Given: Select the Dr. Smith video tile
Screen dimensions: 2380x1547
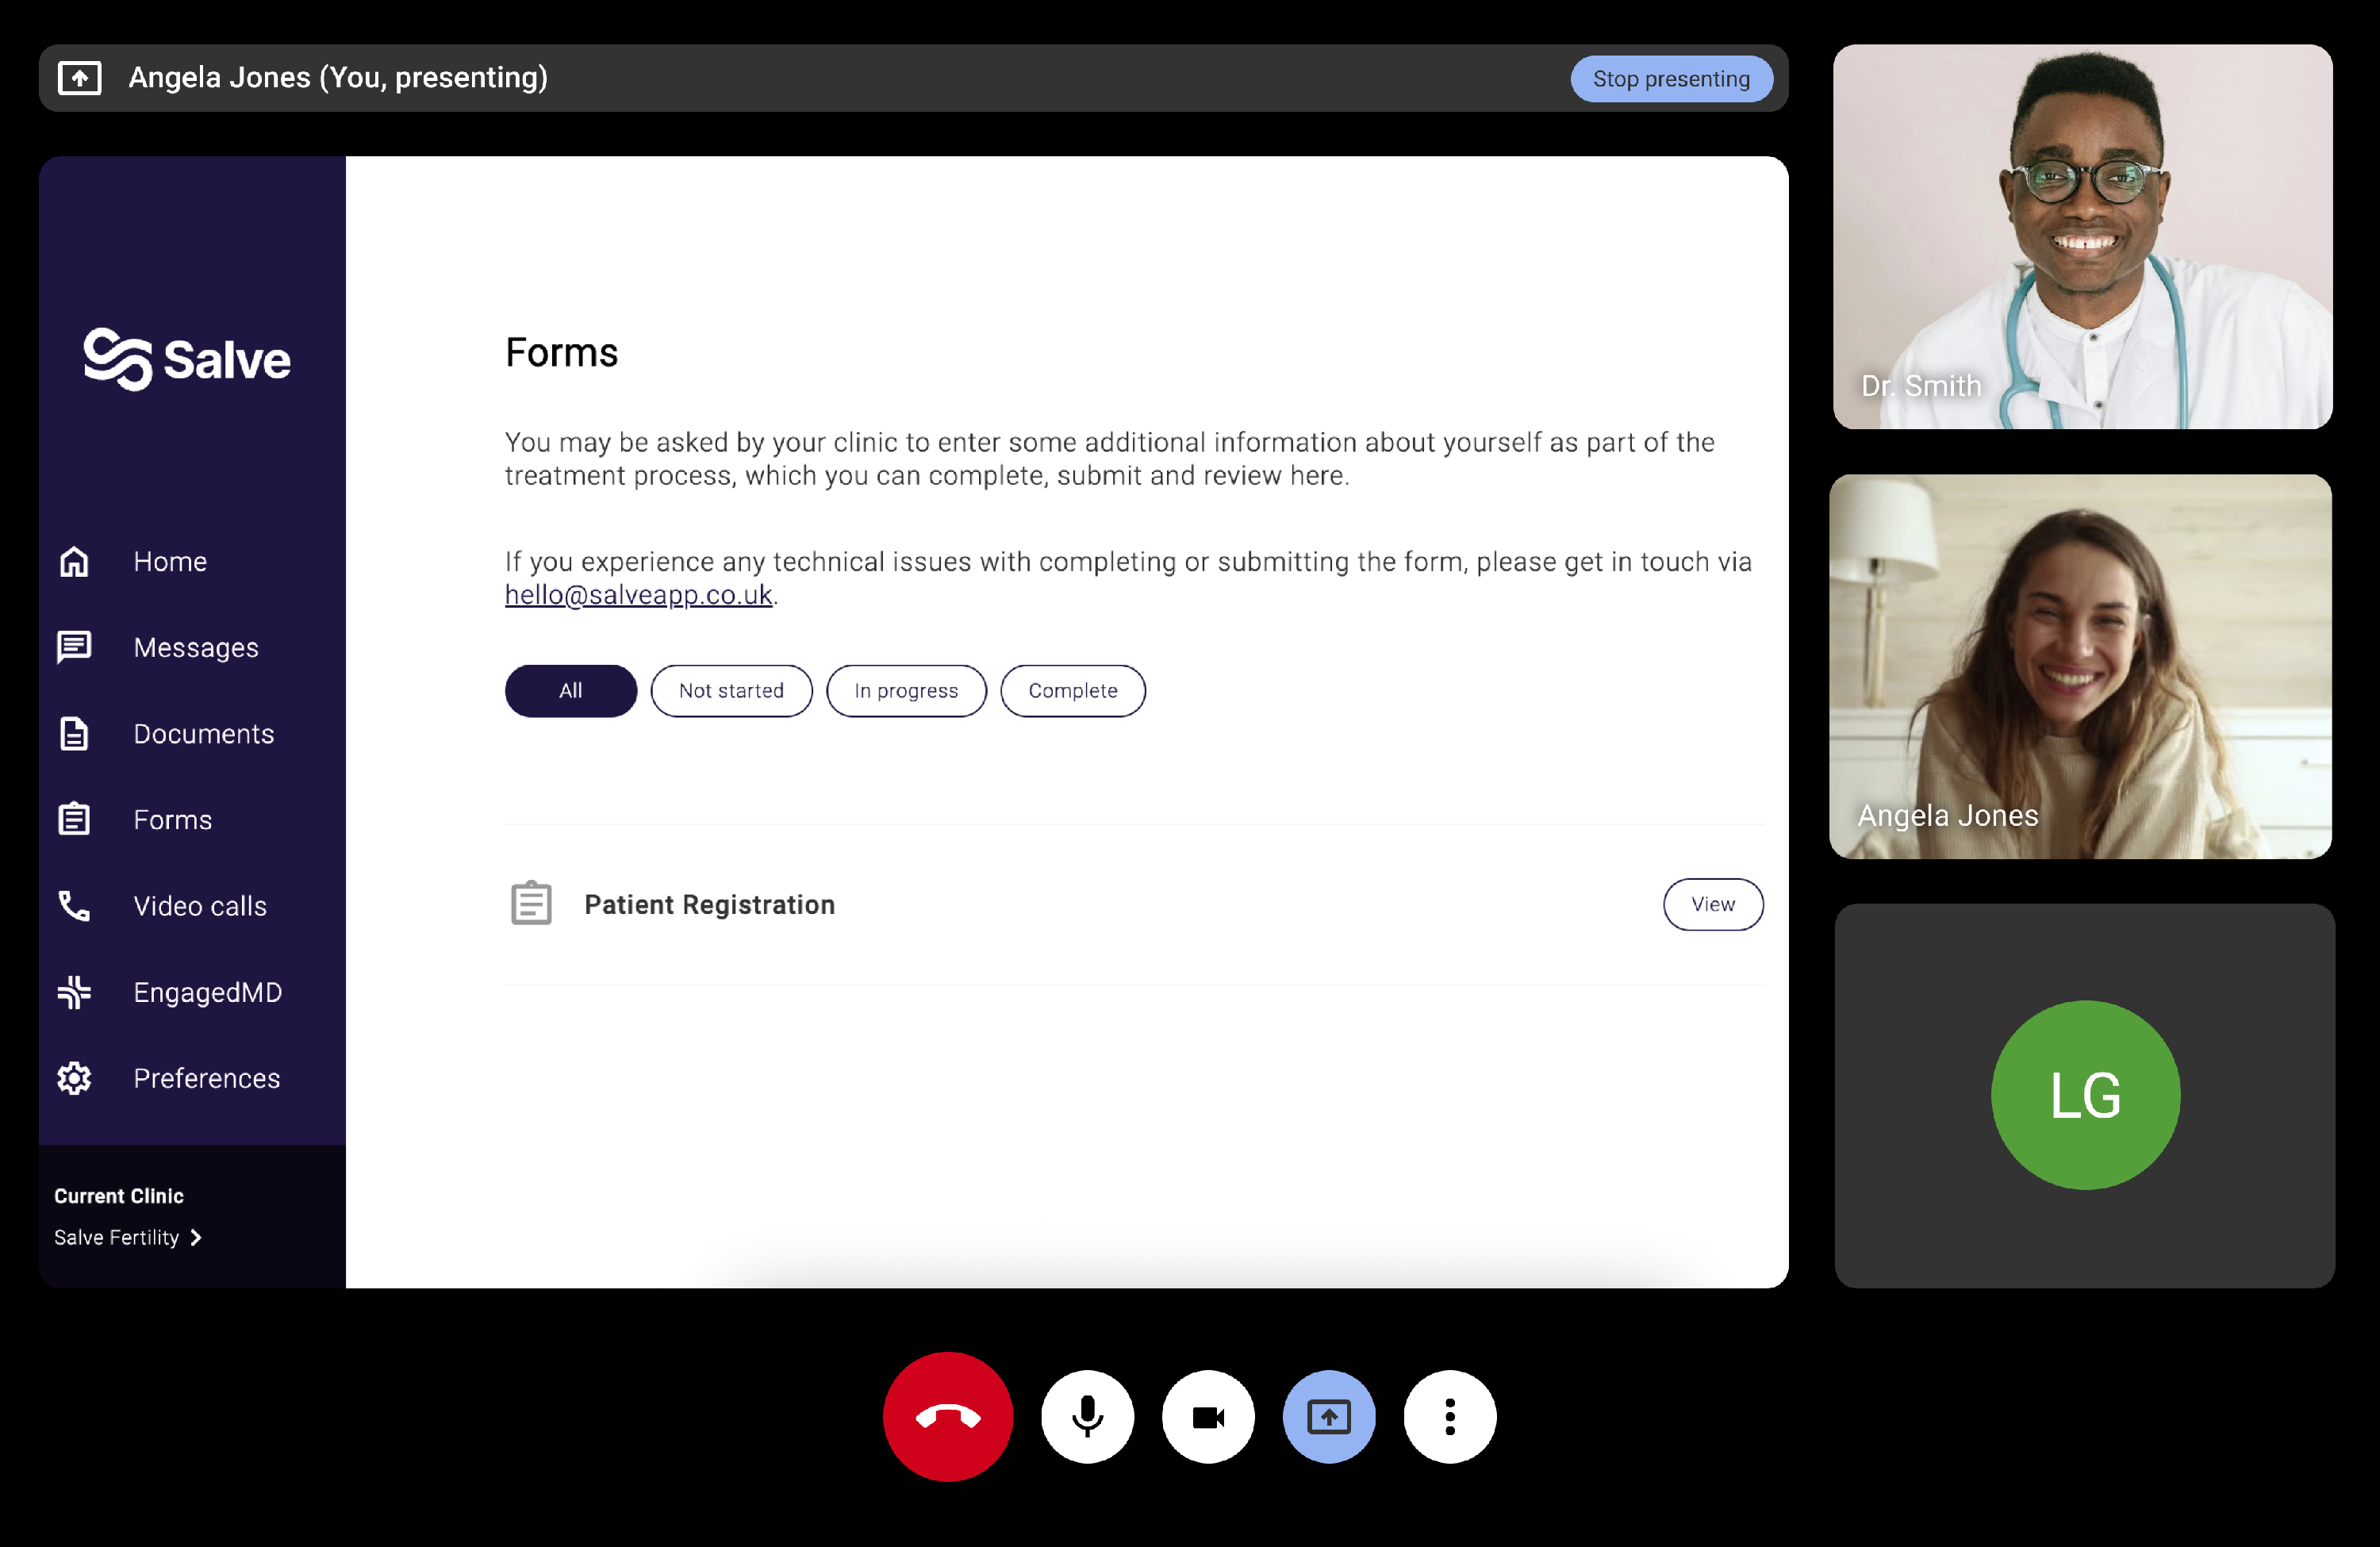Looking at the screenshot, I should click(x=2082, y=237).
